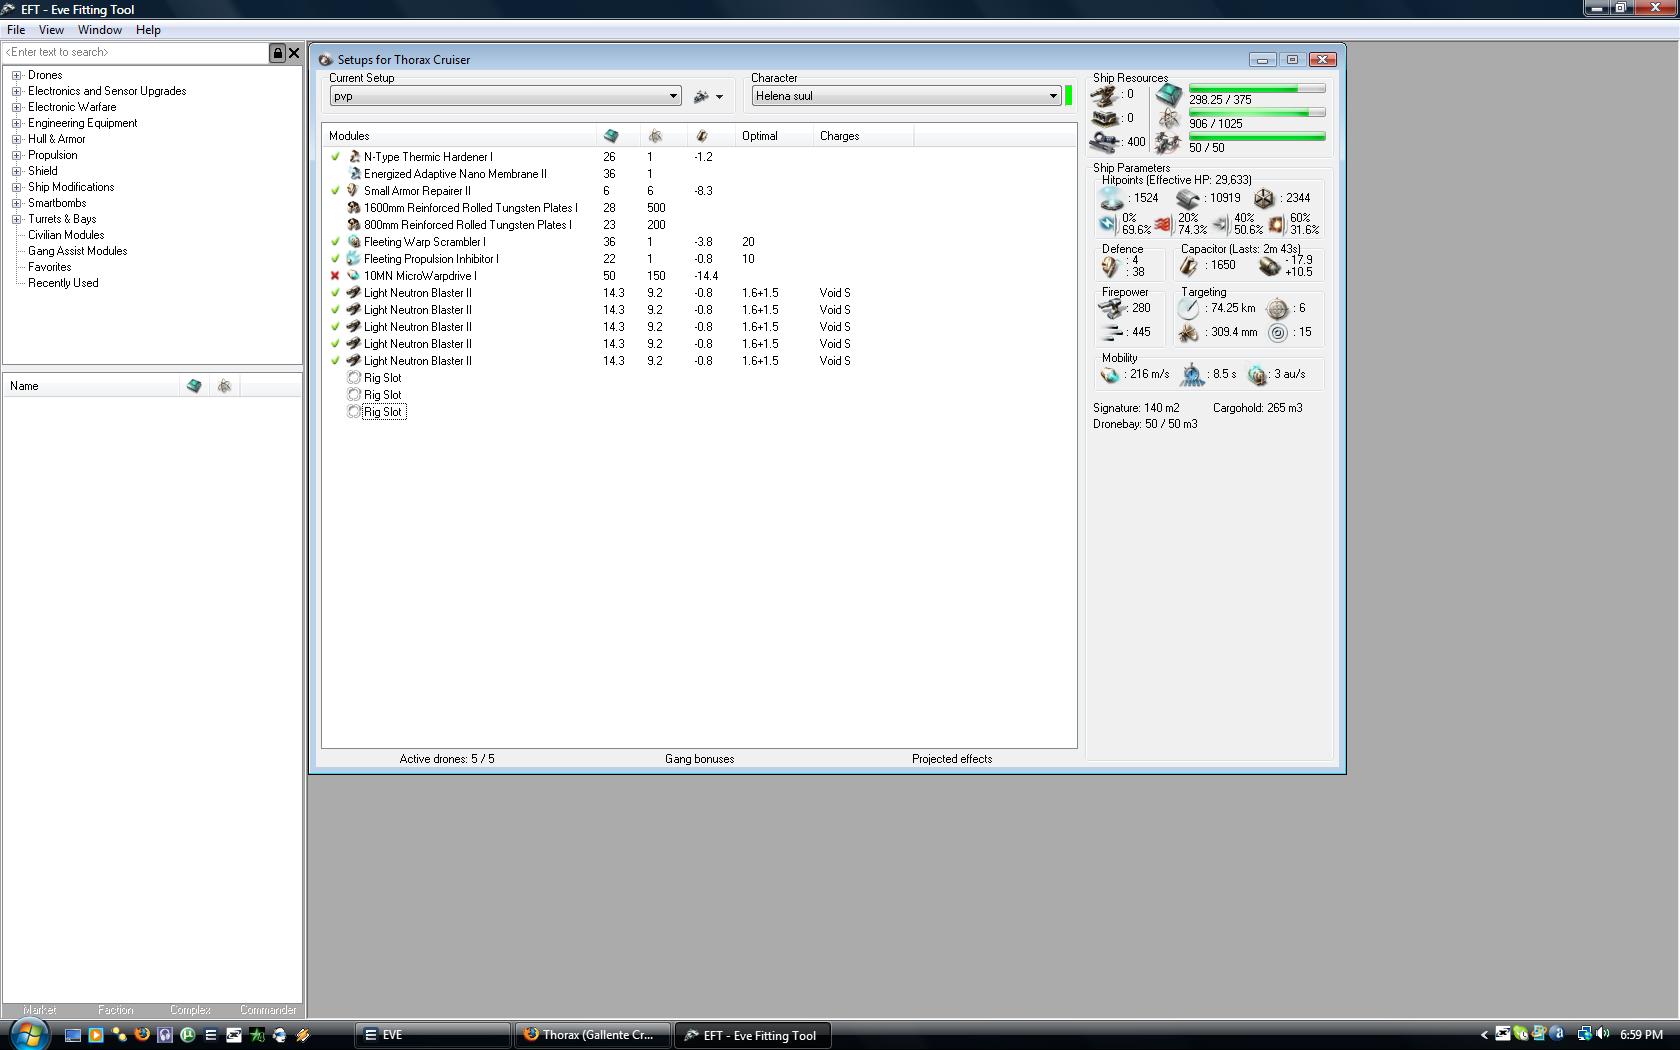
Task: Click the shield hitpoints icon showing 1524
Action: click(1111, 198)
